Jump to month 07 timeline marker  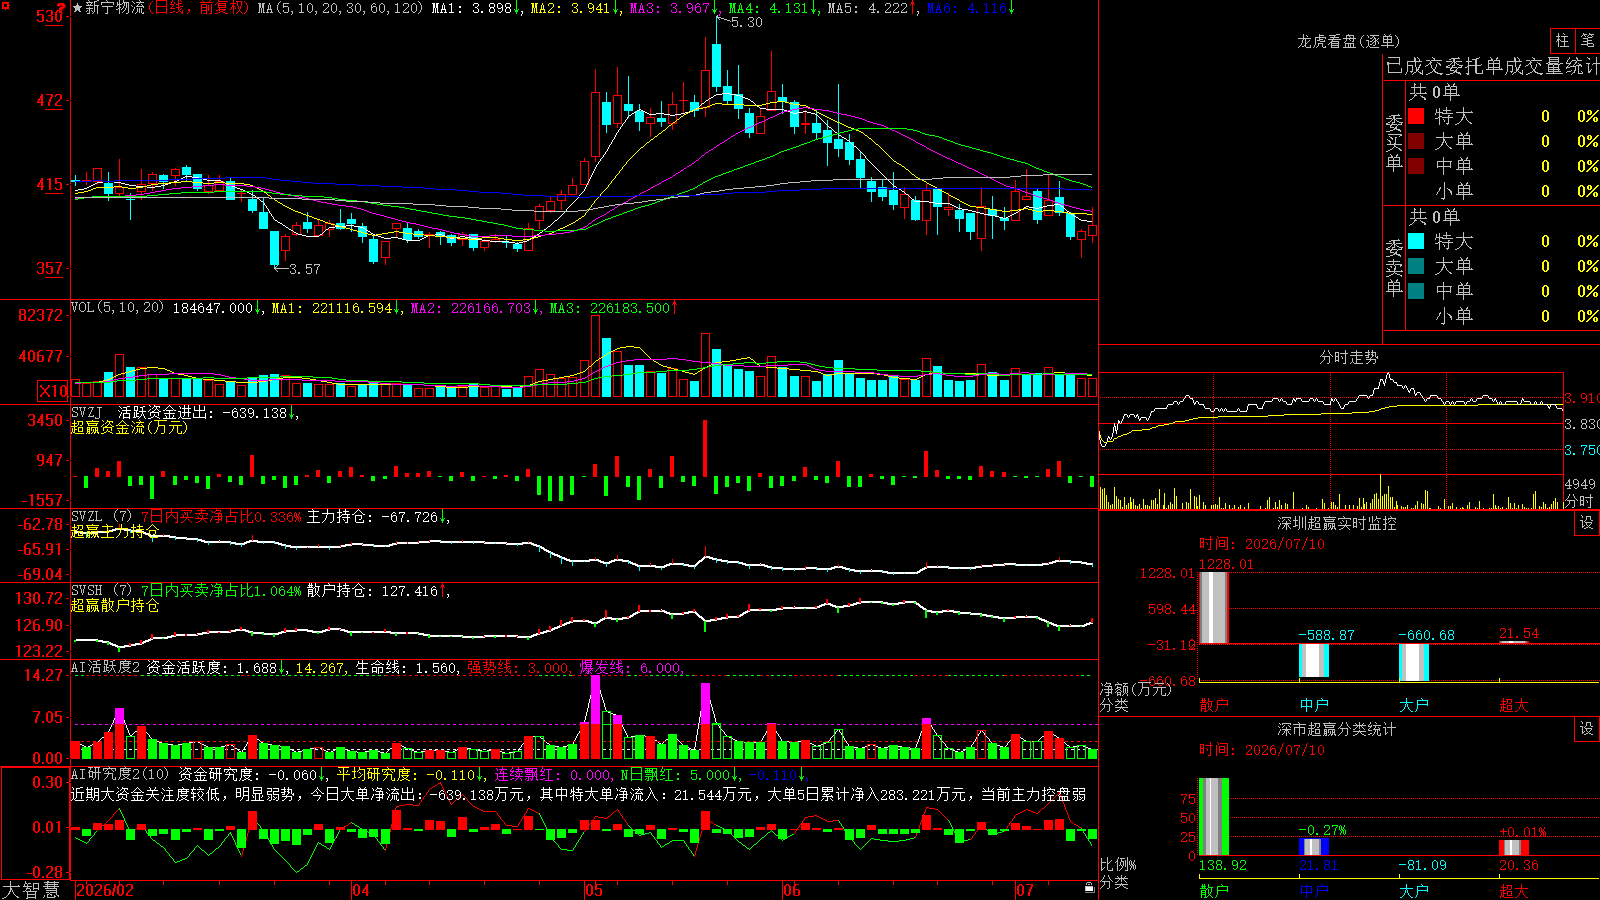pos(1025,890)
